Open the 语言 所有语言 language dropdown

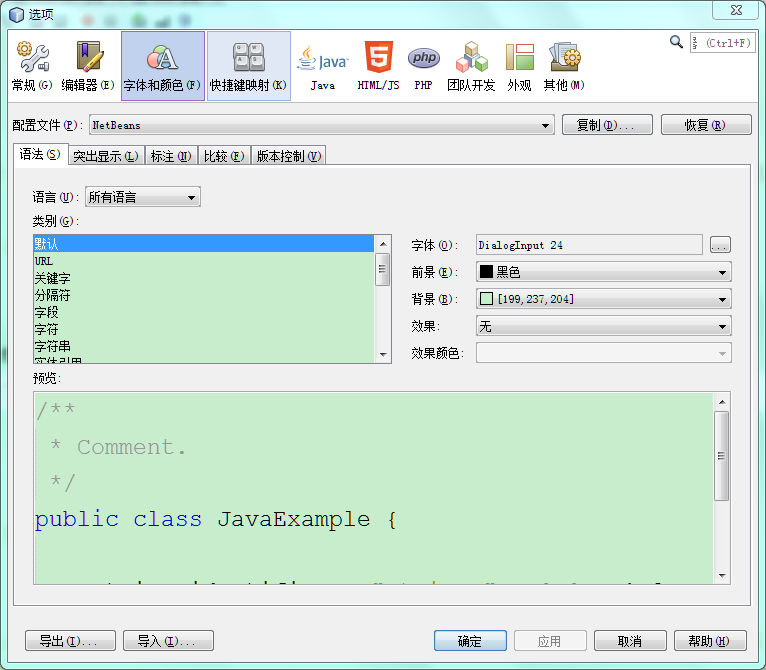point(143,197)
